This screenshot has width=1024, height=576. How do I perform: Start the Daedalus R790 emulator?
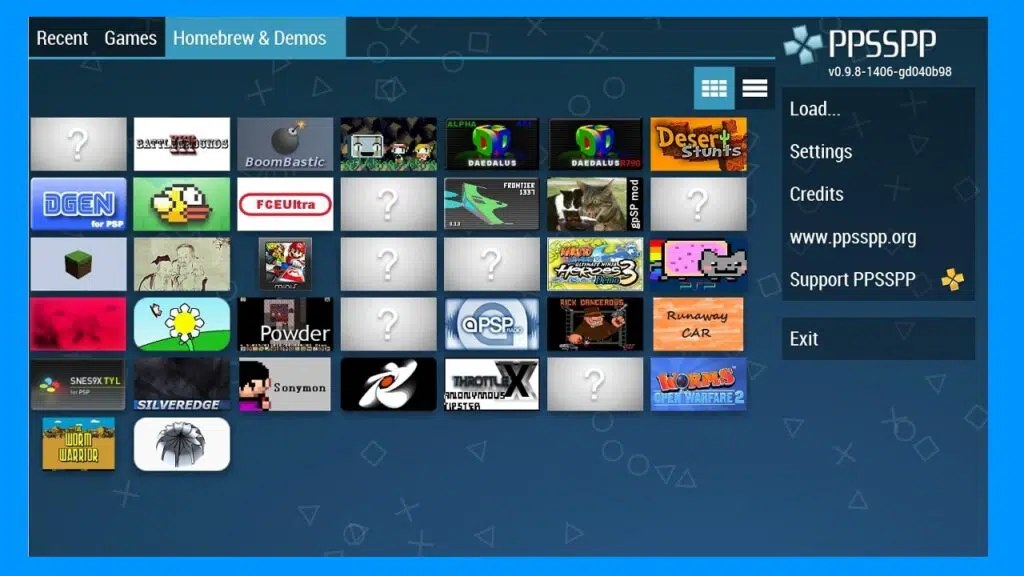pyautogui.click(x=595, y=144)
